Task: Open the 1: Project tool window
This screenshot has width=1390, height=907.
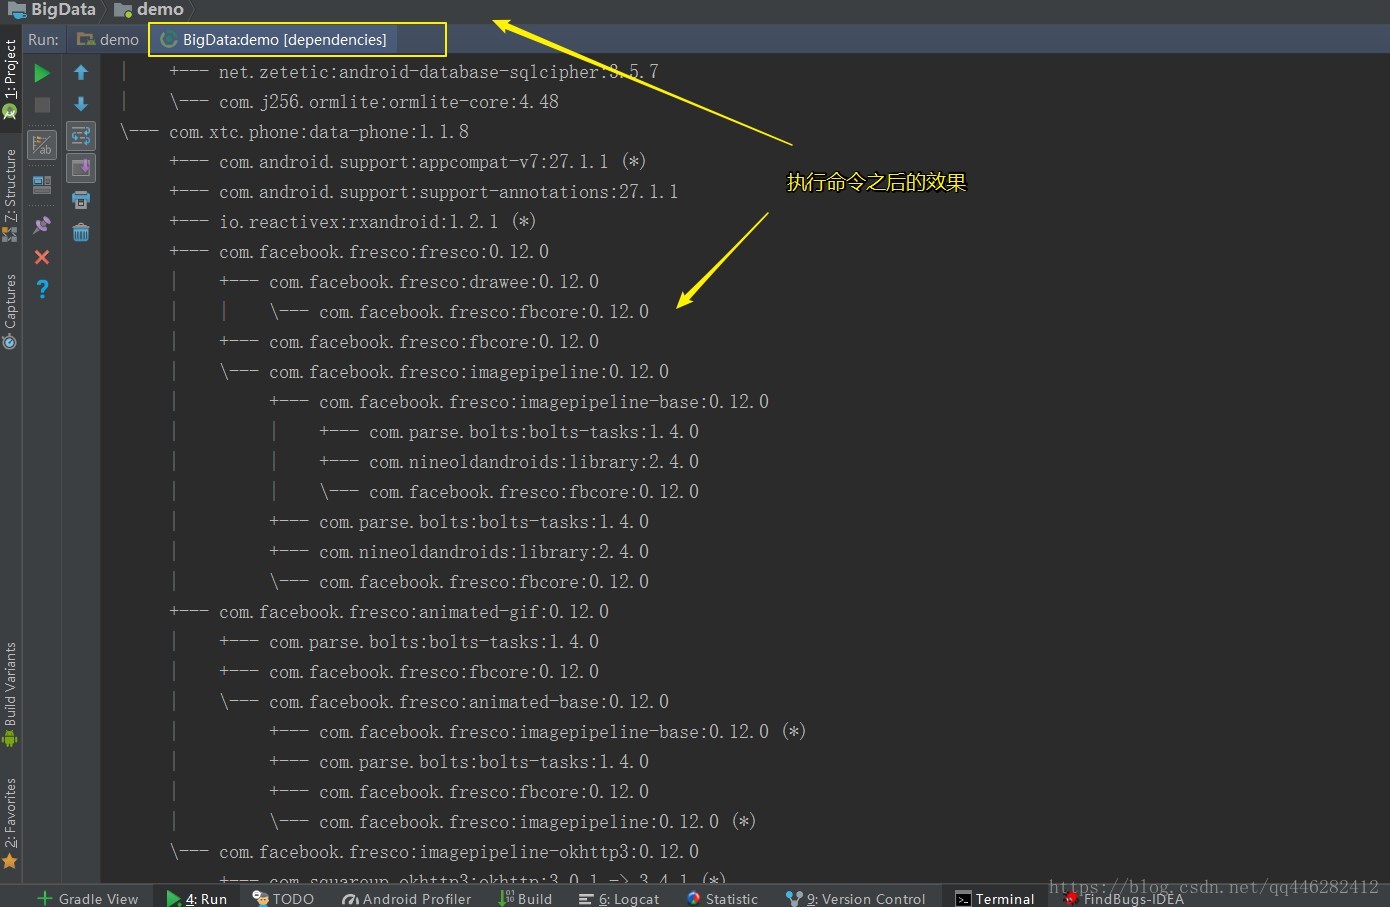Action: coord(10,80)
